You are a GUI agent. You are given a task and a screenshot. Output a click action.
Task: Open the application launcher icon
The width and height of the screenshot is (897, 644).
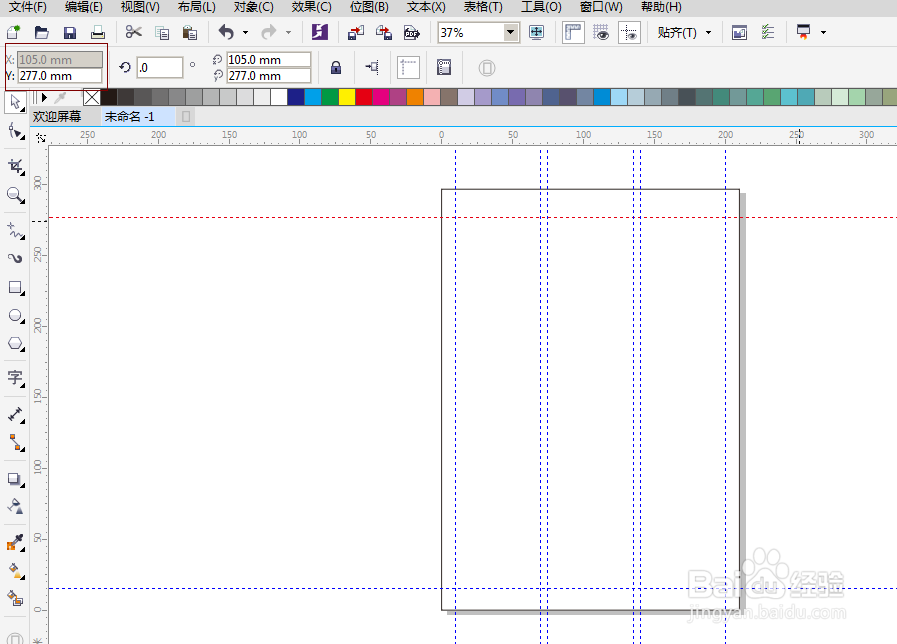(739, 33)
